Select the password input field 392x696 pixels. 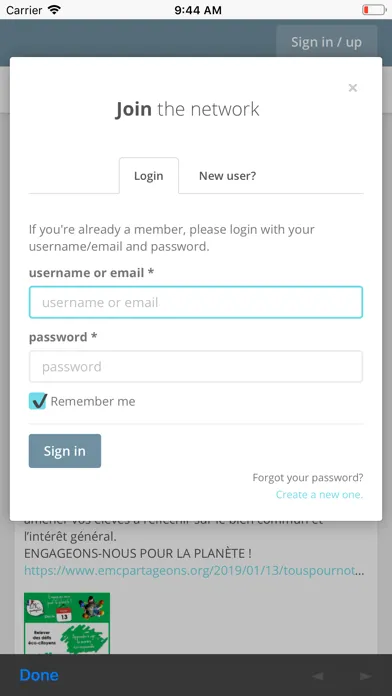point(196,367)
